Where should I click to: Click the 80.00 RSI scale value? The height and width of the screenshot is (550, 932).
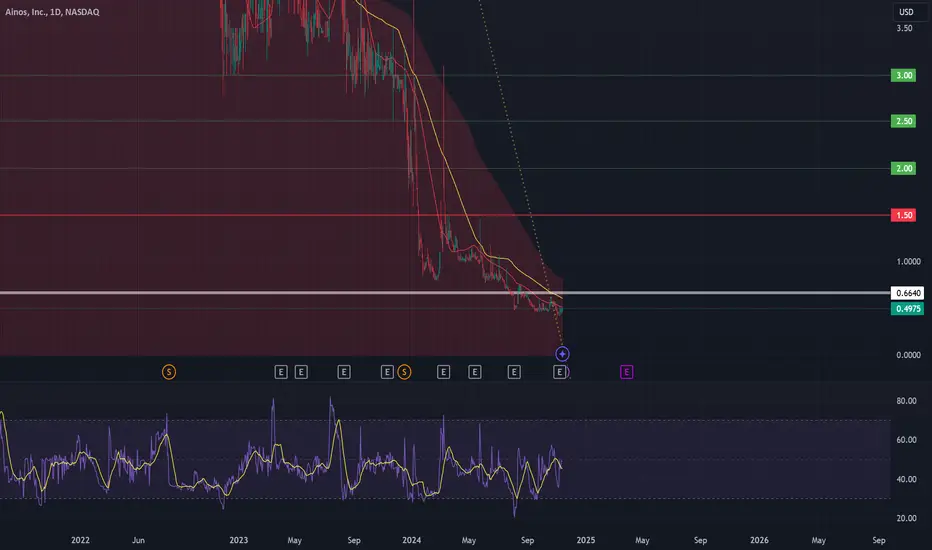(x=906, y=401)
